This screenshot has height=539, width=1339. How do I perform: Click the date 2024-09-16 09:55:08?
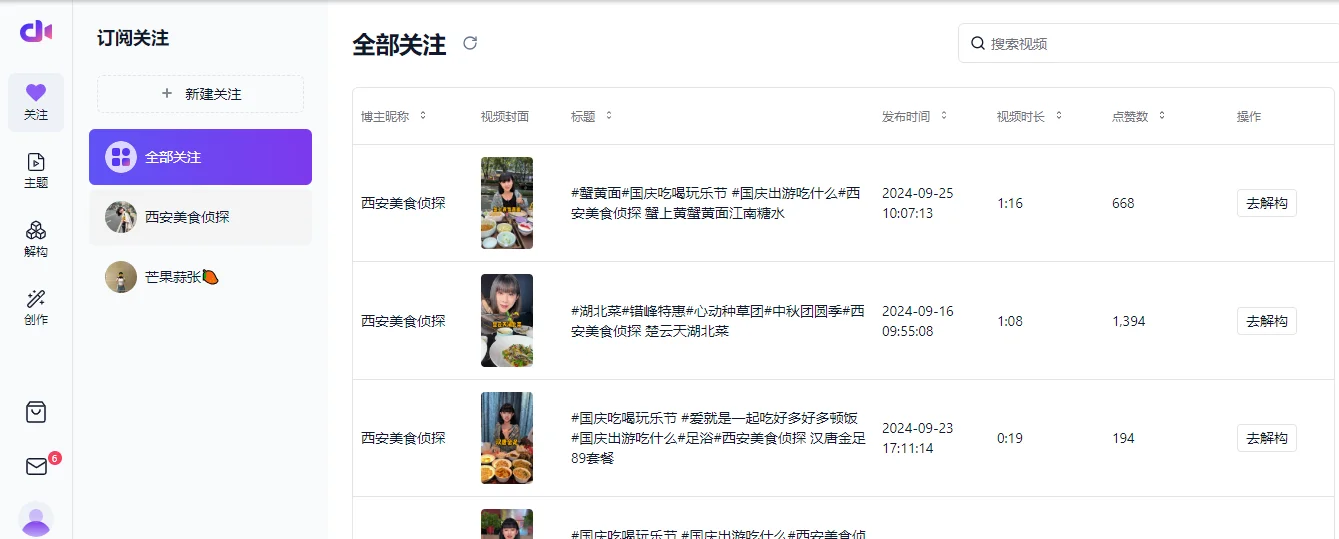point(918,321)
